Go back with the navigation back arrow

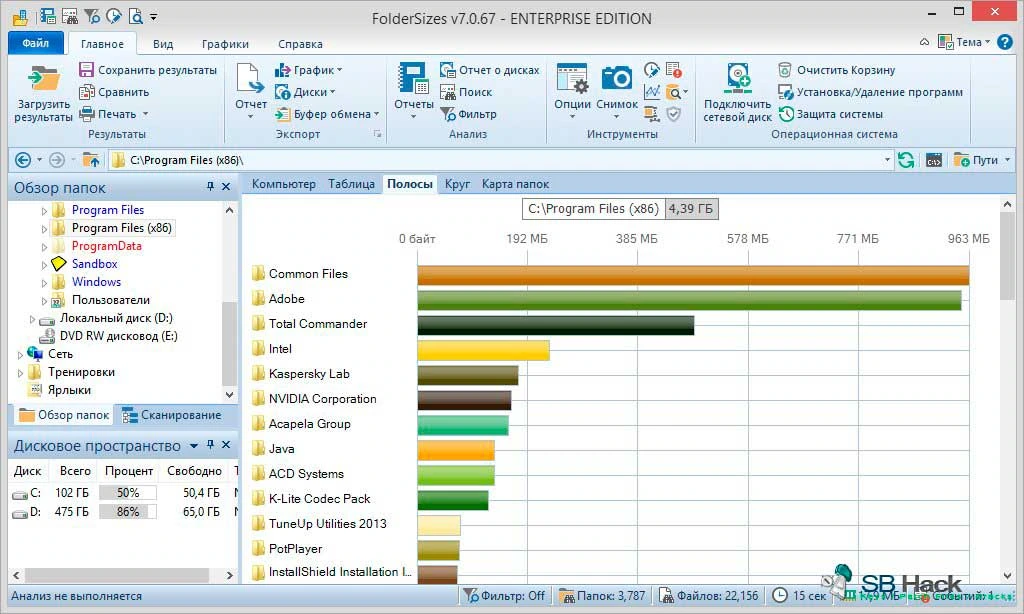(x=23, y=160)
